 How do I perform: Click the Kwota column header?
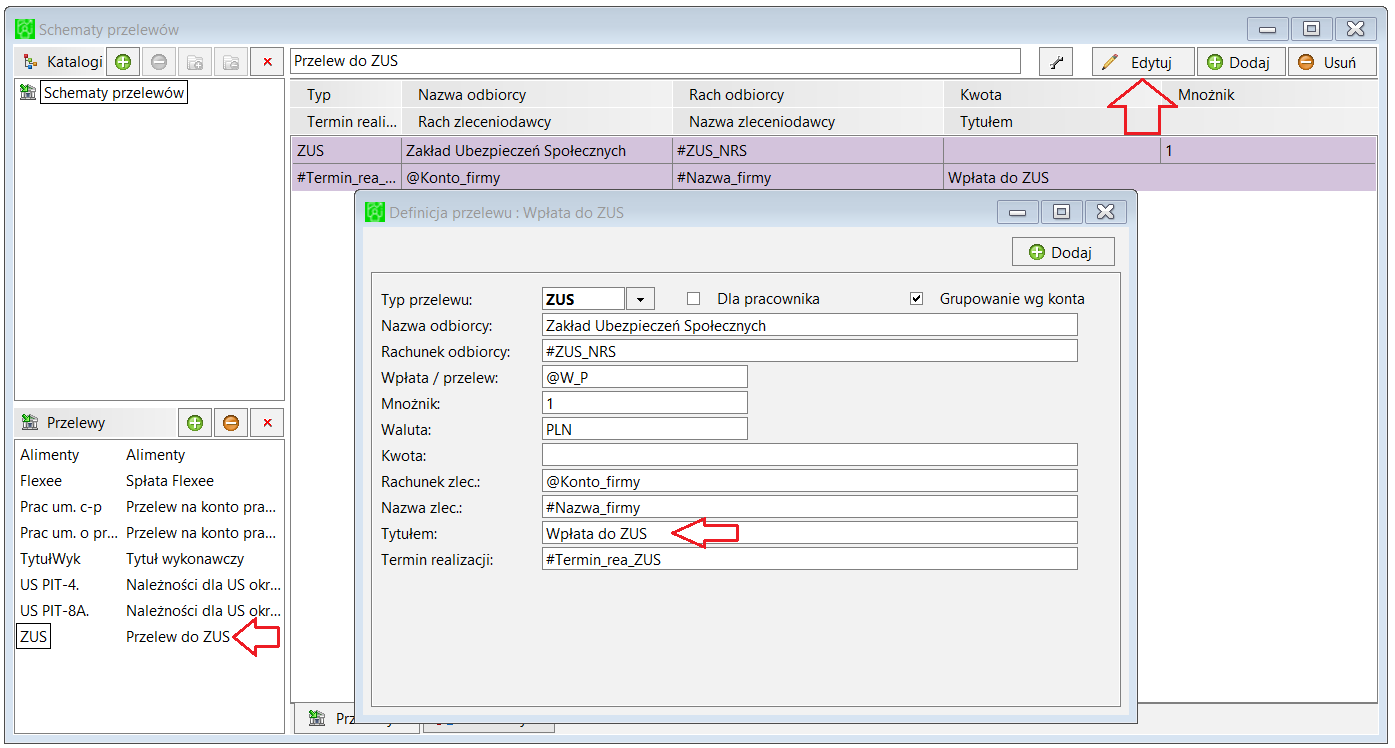point(1052,95)
